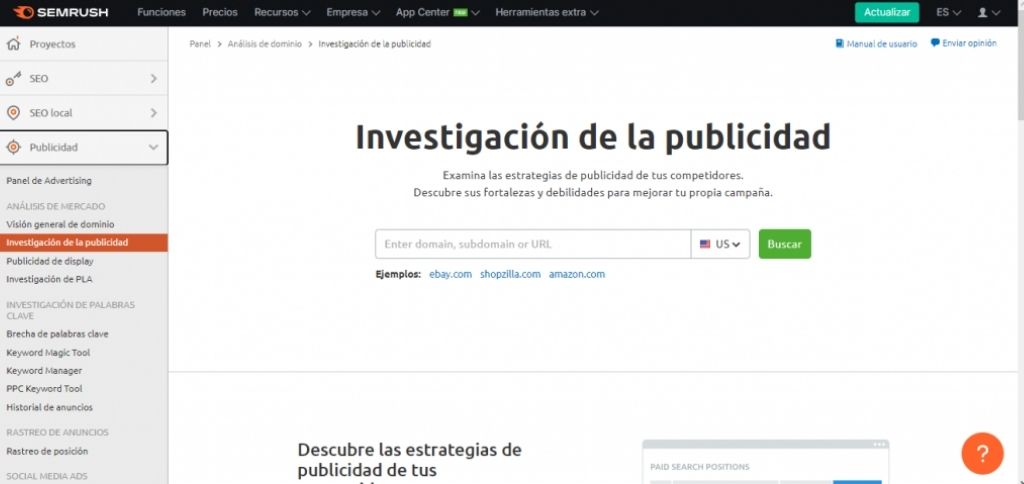Expand the SEO section chevron
Image resolution: width=1024 pixels, height=484 pixels.
pyautogui.click(x=153, y=78)
